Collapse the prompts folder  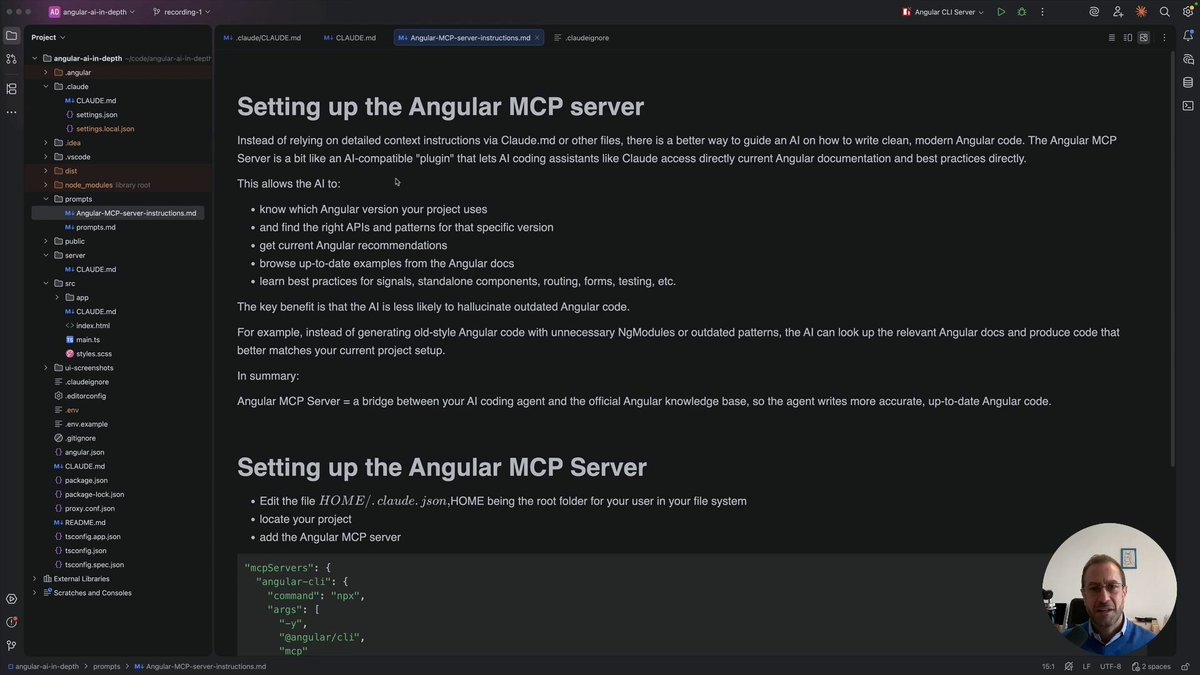46,199
